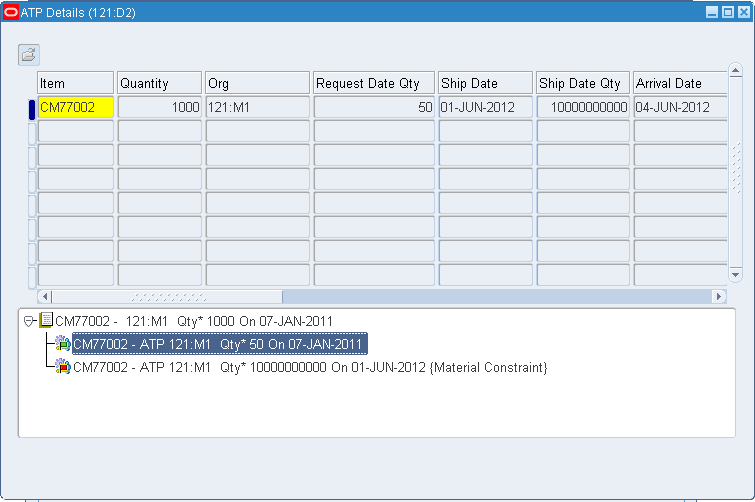This screenshot has width=755, height=502.
Task: Click Ship Date Qty field 10000000000
Action: coord(583,107)
